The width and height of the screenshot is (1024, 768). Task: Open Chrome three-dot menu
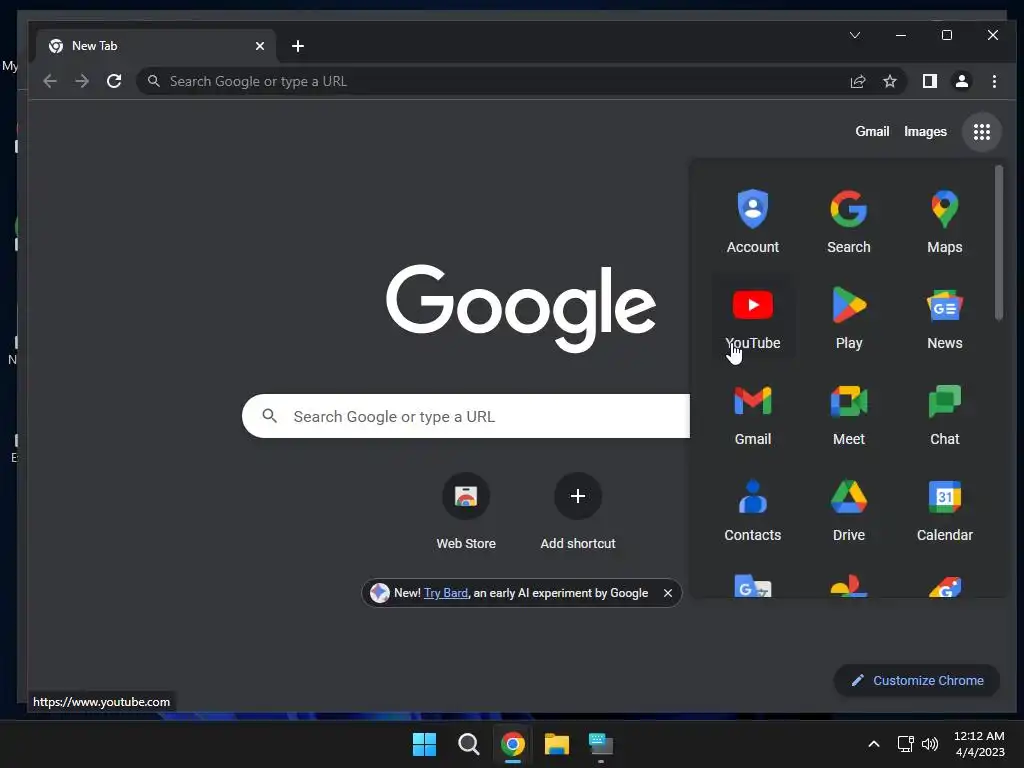(994, 81)
